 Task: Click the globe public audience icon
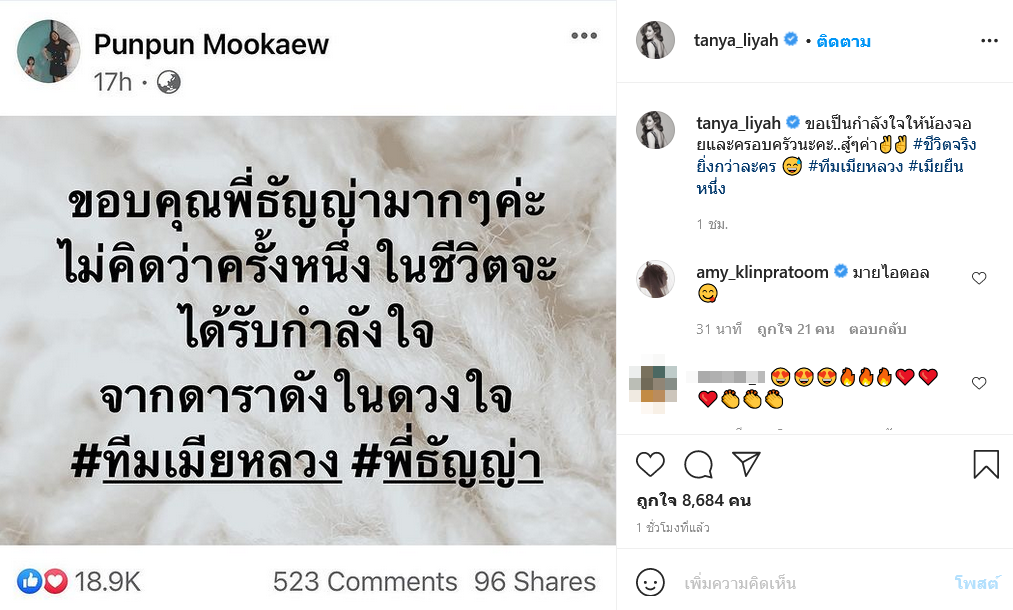(169, 83)
